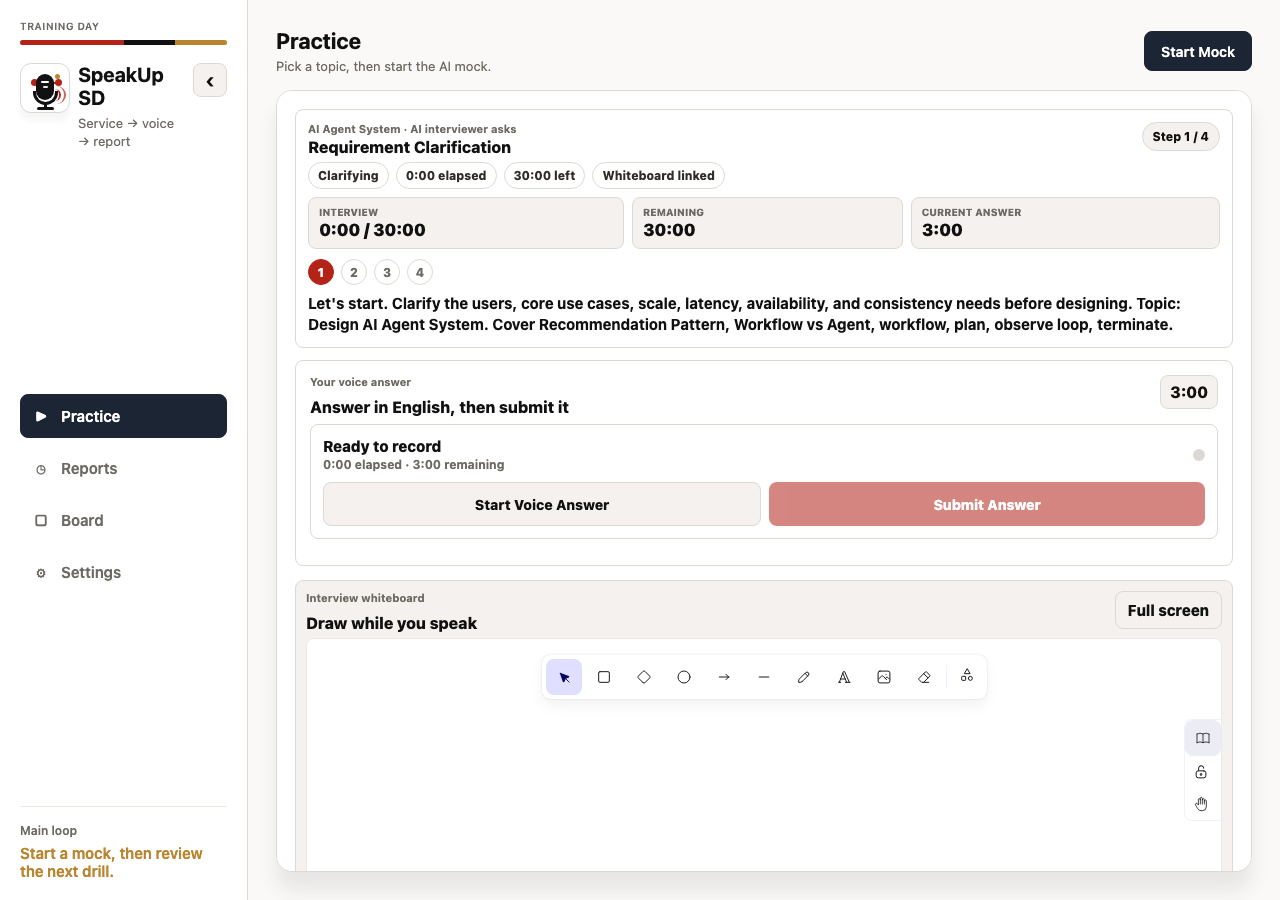Click the Board square icon
This screenshot has width=1280, height=900.
point(41,520)
